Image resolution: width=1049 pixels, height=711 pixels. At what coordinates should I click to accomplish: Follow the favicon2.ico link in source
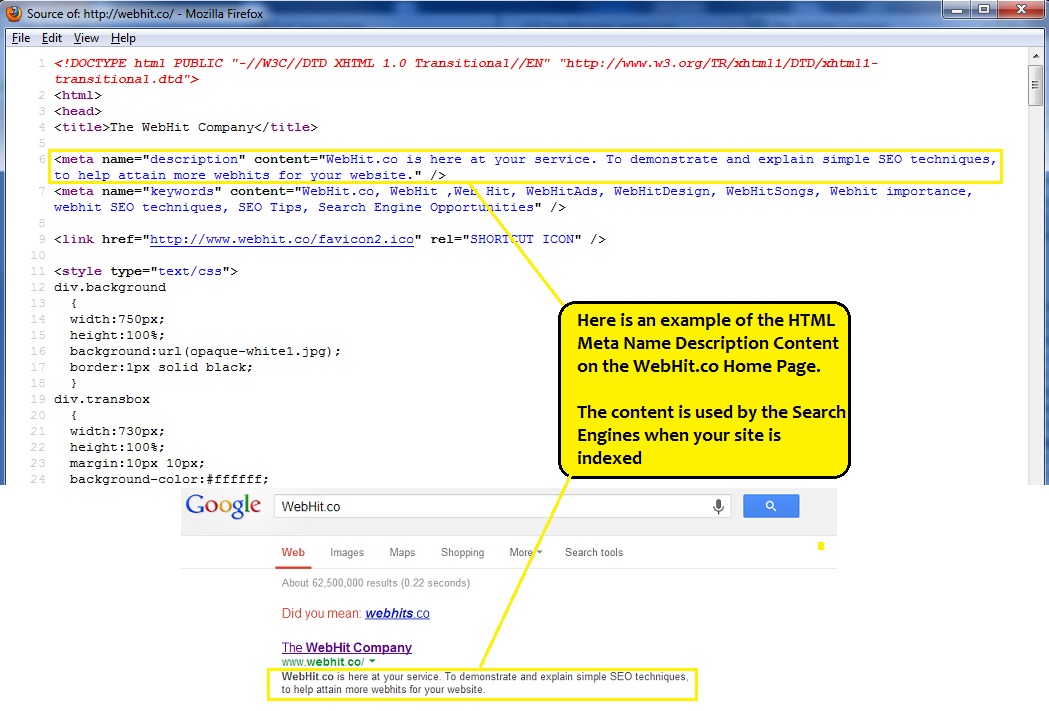[x=281, y=240]
